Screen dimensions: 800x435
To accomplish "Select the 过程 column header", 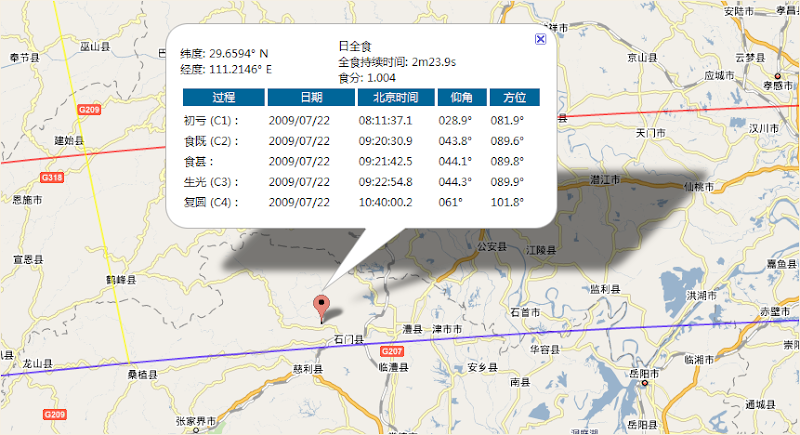I will 223,97.
